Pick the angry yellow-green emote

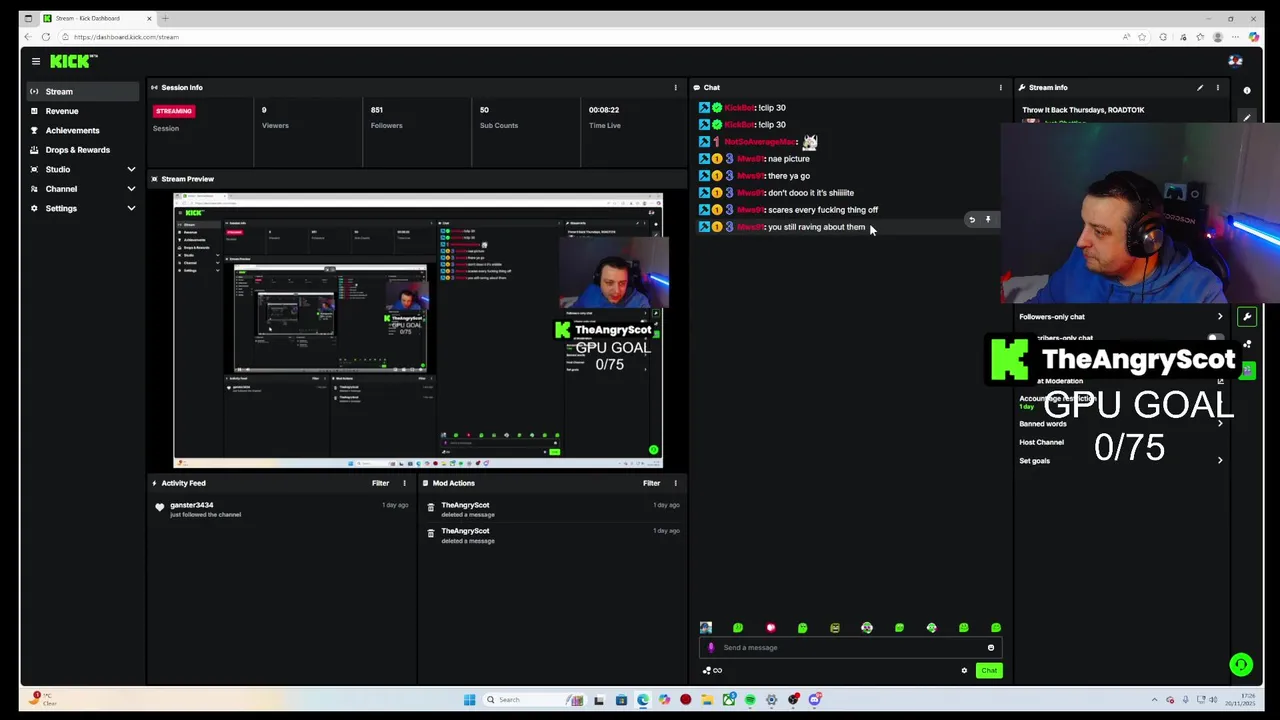(x=834, y=628)
